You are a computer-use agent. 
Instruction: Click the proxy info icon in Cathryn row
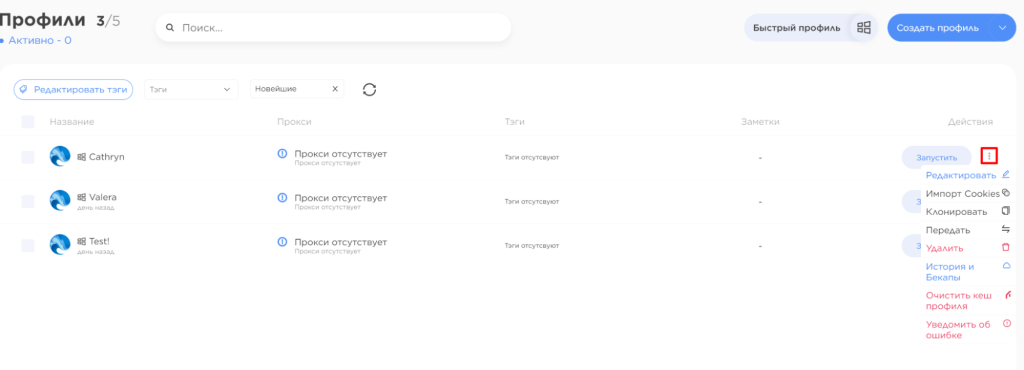[x=282, y=153]
